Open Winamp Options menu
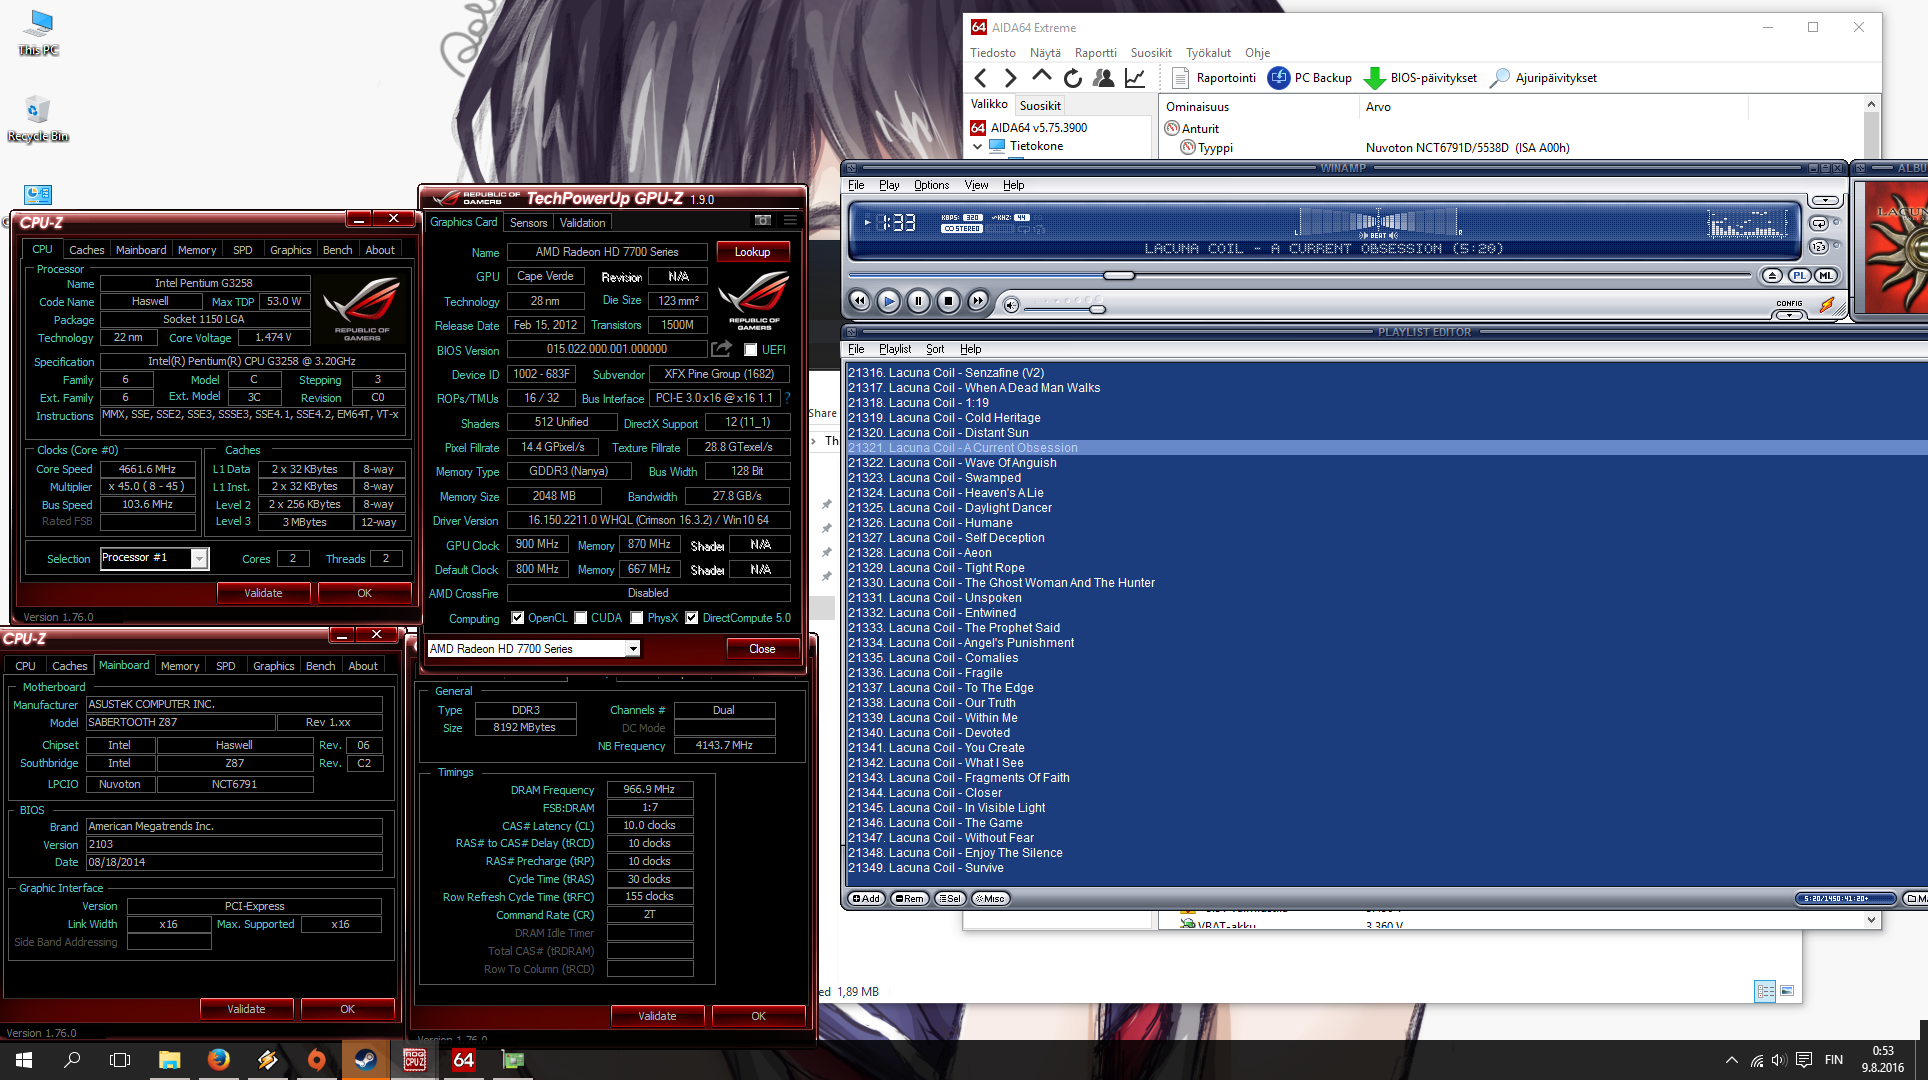The image size is (1928, 1080). (x=931, y=185)
